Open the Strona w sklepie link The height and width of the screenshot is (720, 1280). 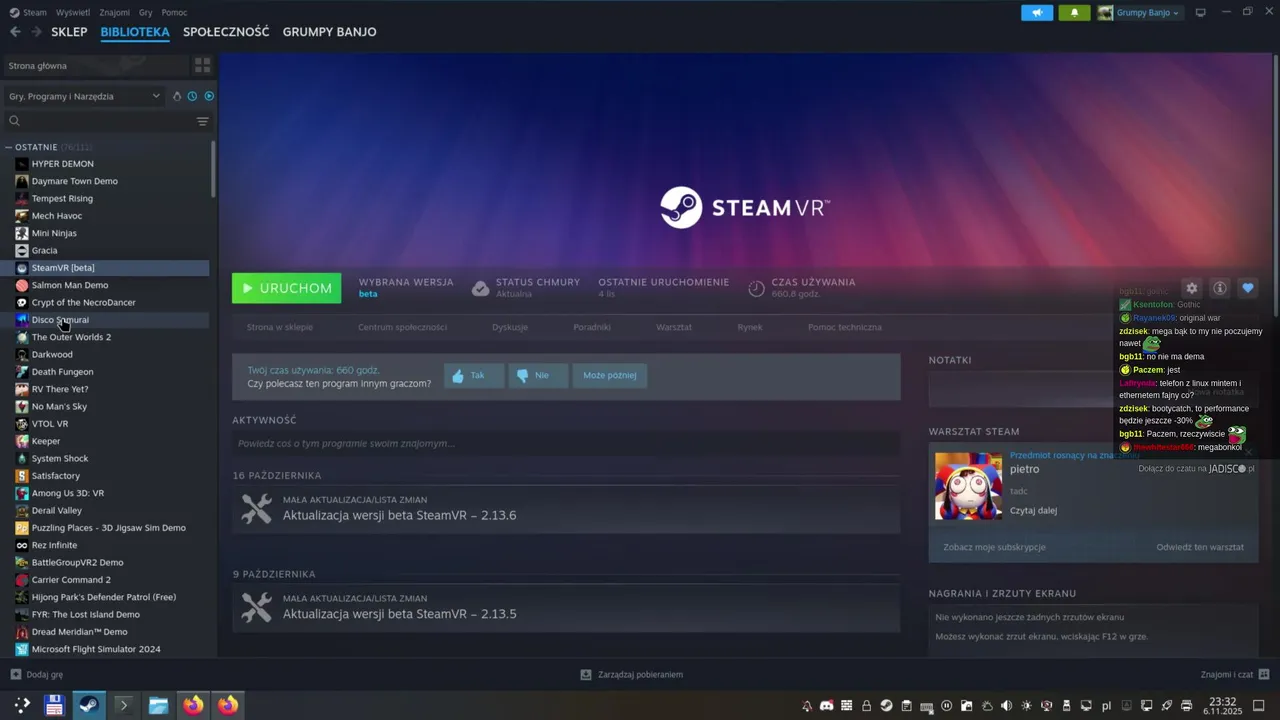tap(280, 327)
